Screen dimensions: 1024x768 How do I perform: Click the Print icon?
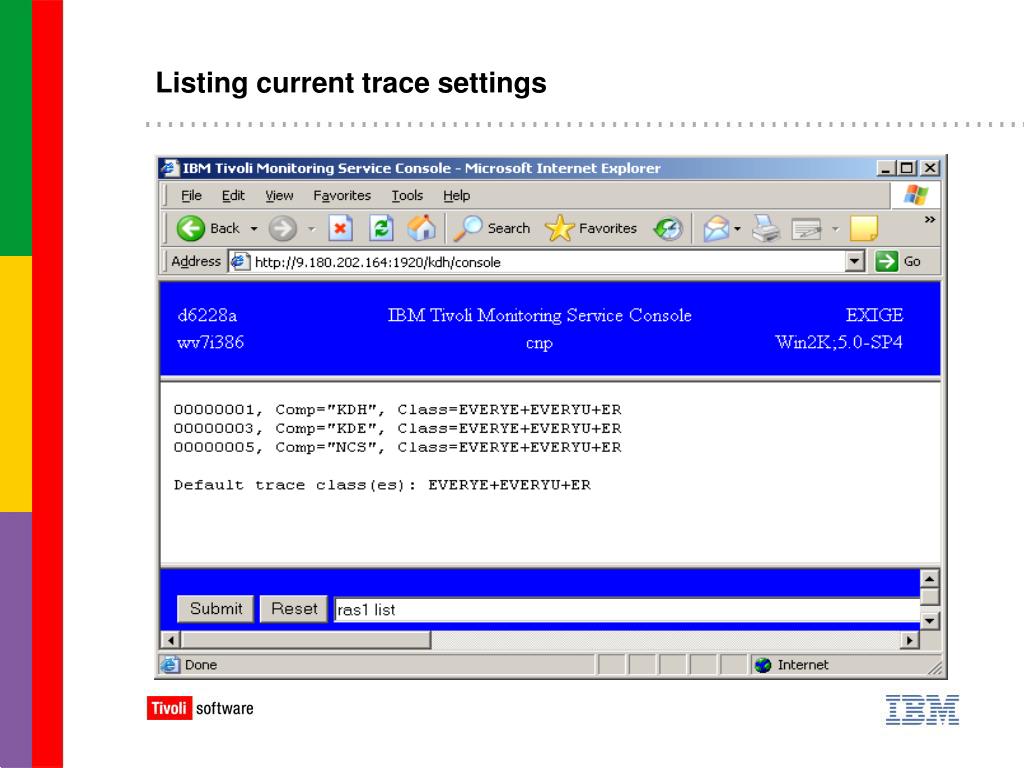(765, 228)
